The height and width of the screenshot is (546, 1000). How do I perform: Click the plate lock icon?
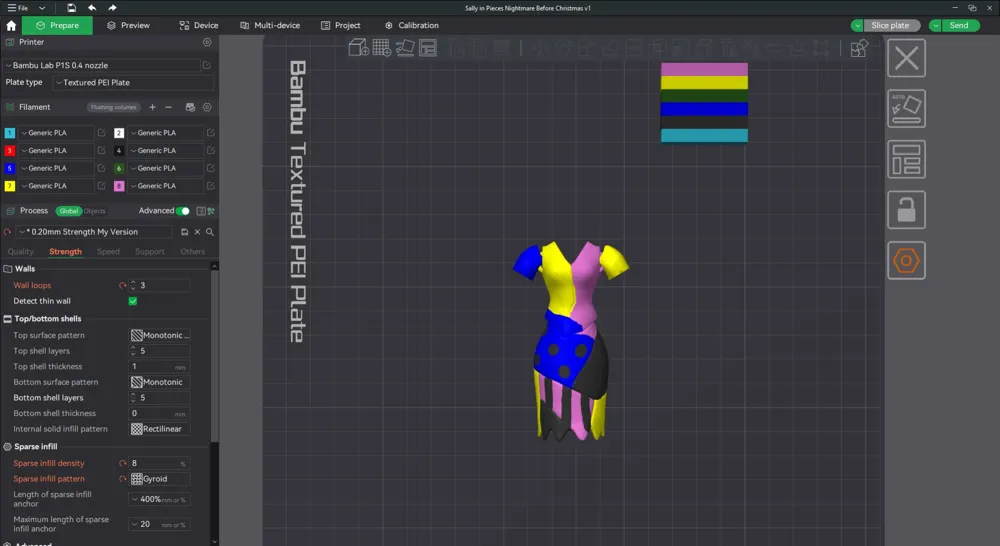click(906, 210)
